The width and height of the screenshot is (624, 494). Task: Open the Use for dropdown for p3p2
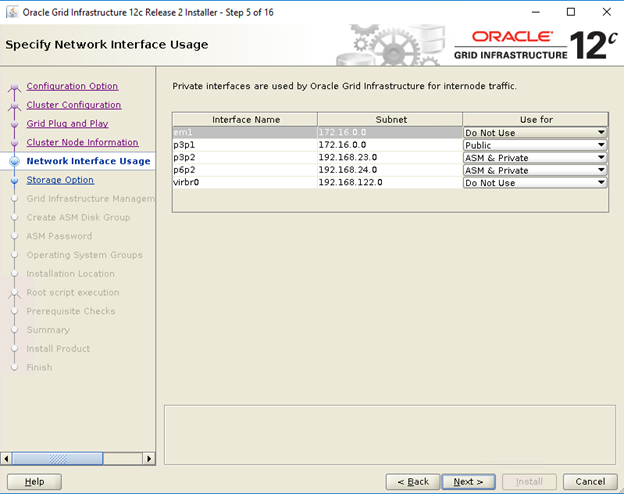pyautogui.click(x=535, y=158)
